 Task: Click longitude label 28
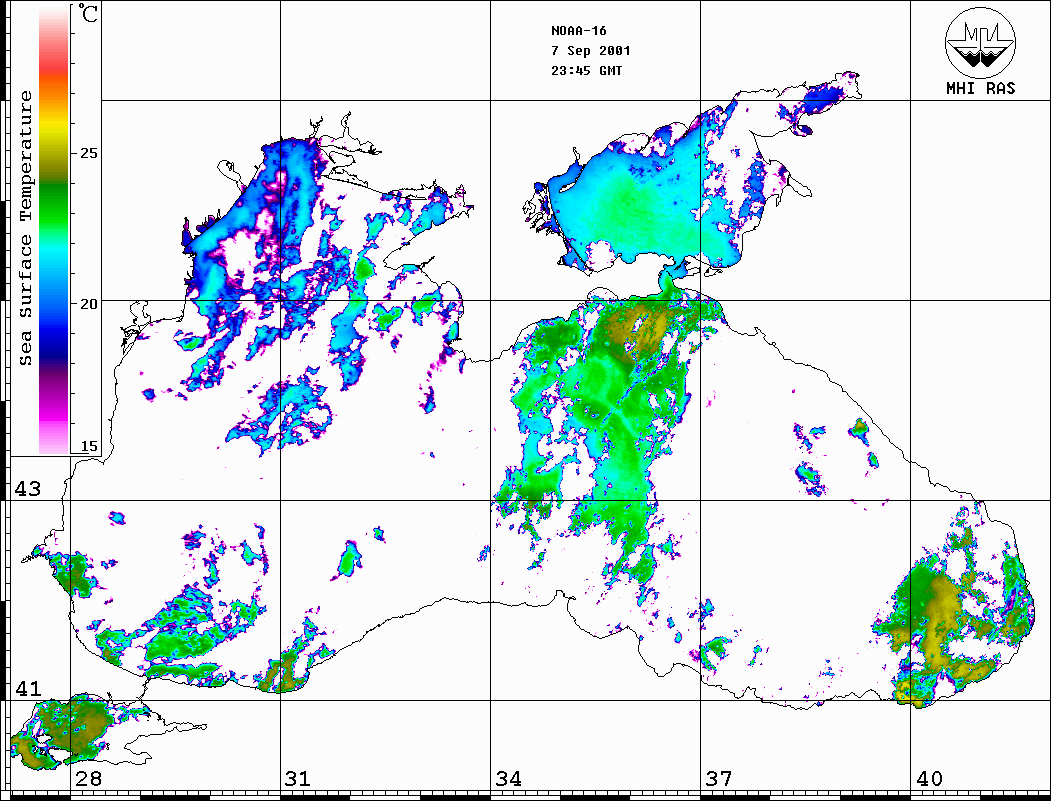[88, 779]
